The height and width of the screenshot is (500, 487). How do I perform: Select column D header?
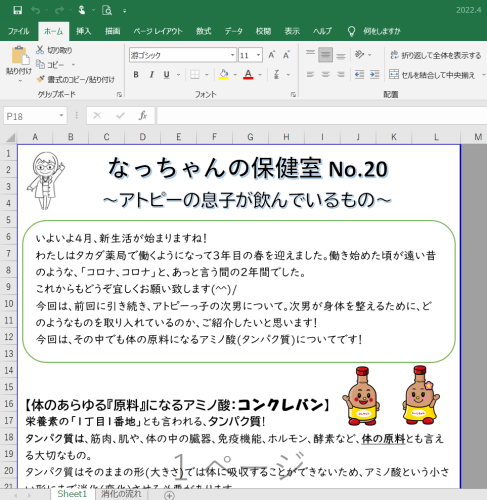click(x=142, y=137)
